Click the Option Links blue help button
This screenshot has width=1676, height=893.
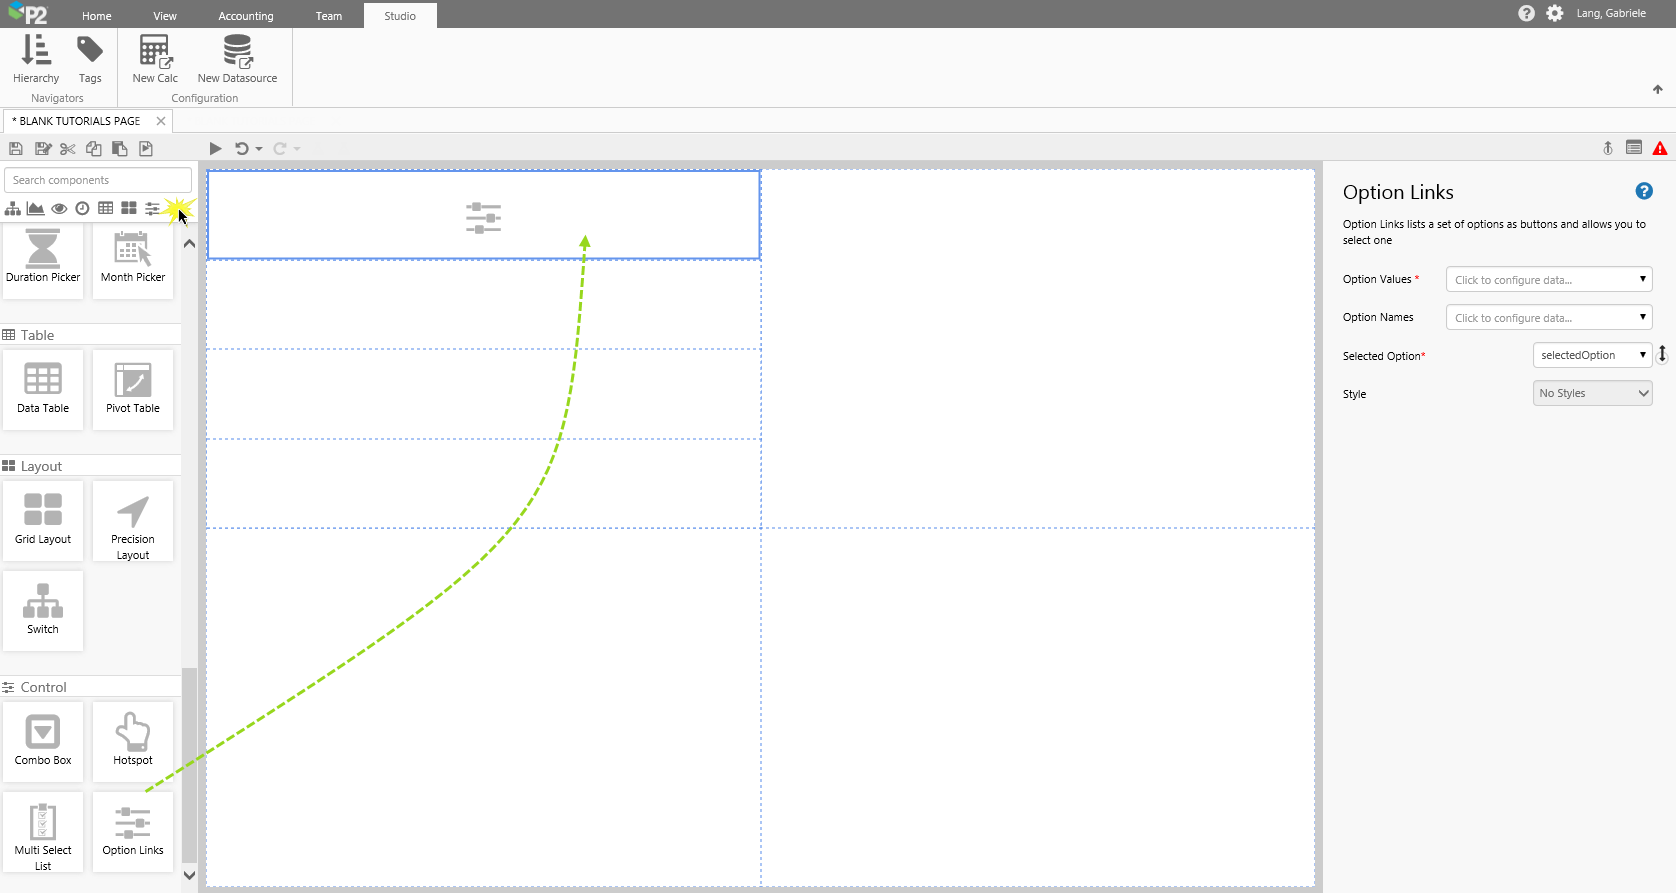point(1644,191)
